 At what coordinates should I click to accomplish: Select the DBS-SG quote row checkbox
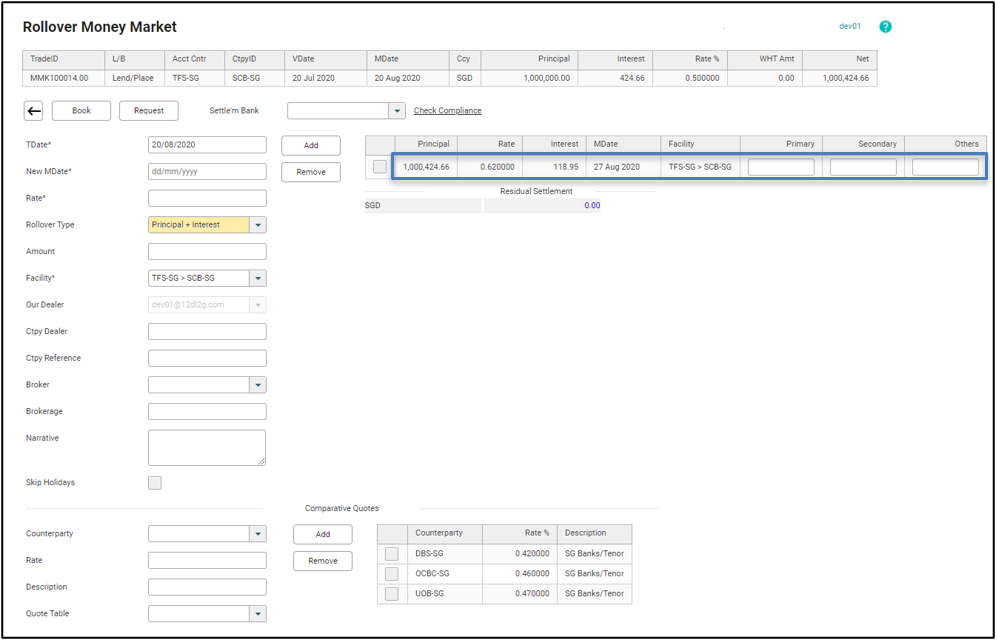391,554
